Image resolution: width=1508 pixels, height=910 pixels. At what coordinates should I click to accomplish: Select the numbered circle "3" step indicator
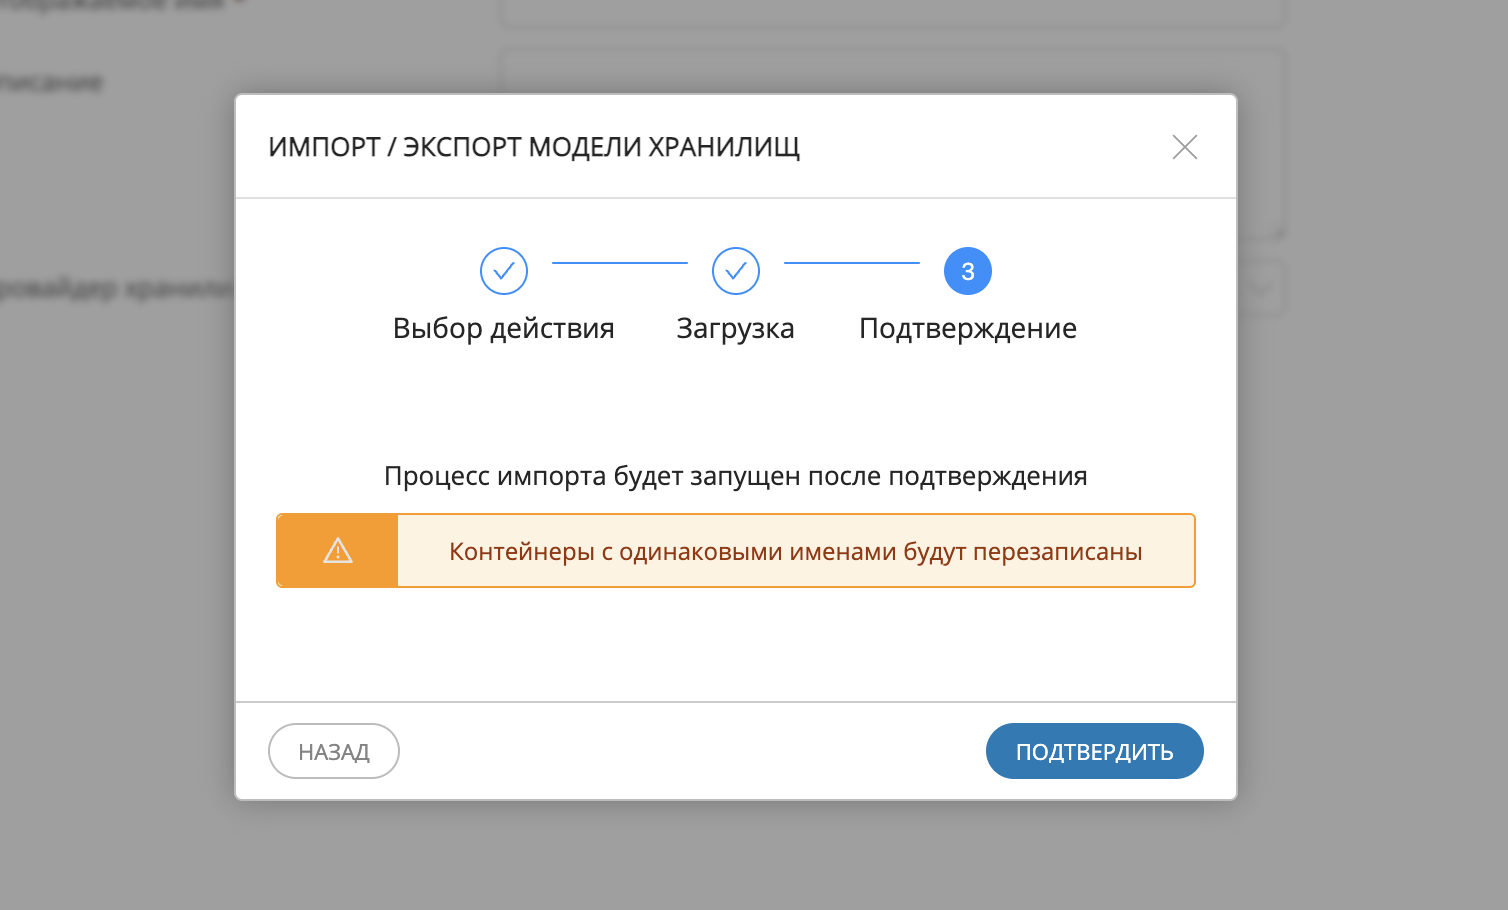967,270
